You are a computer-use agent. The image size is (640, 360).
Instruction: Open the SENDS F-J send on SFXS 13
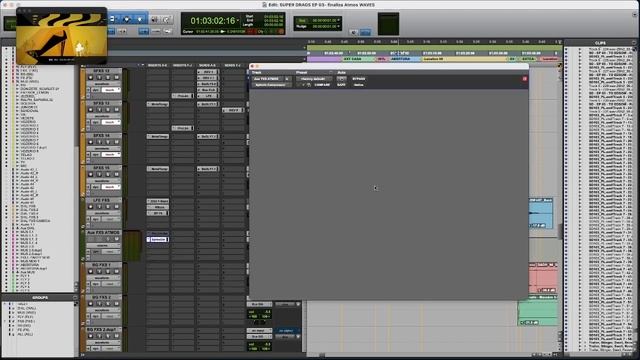(233, 110)
